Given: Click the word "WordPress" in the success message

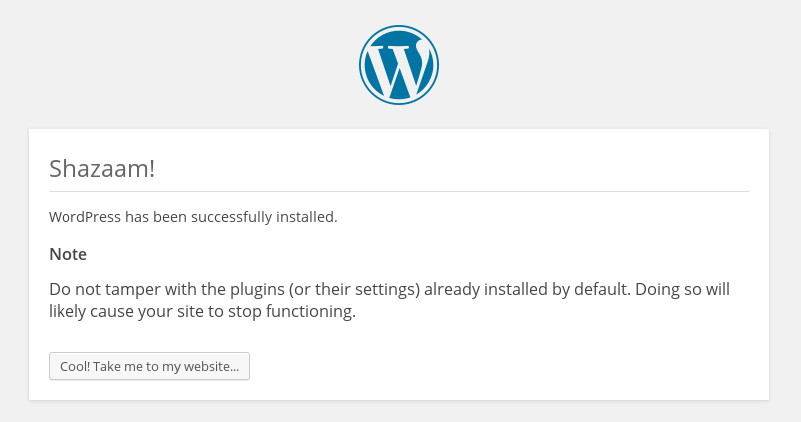Looking at the screenshot, I should click(85, 217).
